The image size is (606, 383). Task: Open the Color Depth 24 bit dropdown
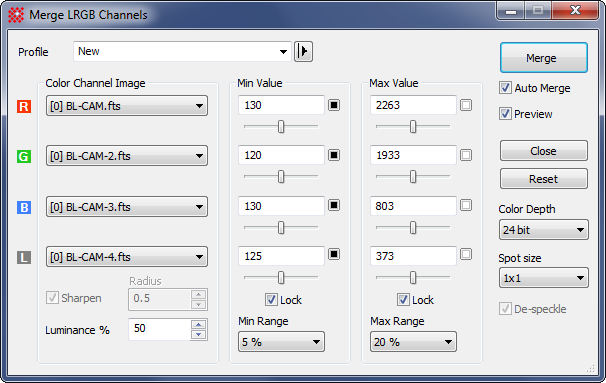click(544, 230)
